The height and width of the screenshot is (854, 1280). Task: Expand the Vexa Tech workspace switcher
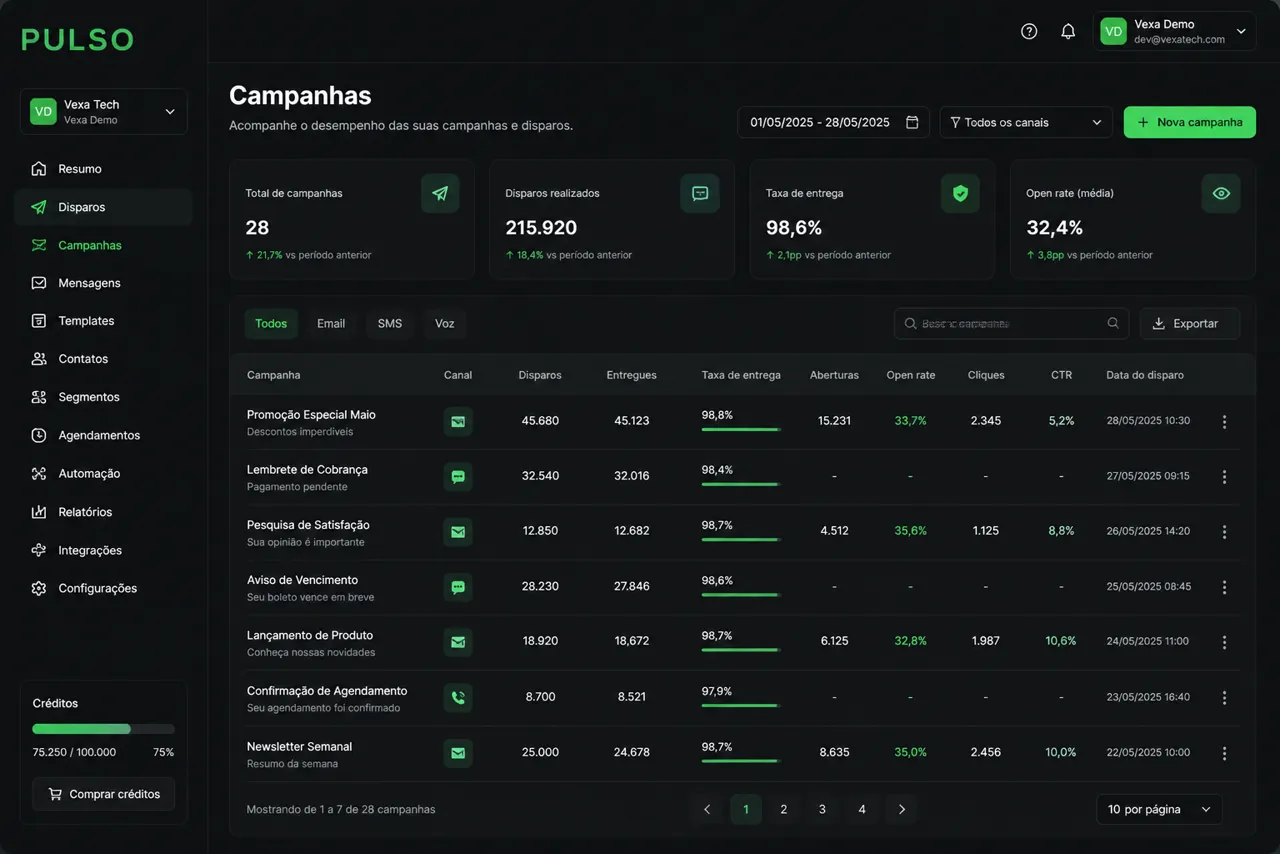[103, 112]
